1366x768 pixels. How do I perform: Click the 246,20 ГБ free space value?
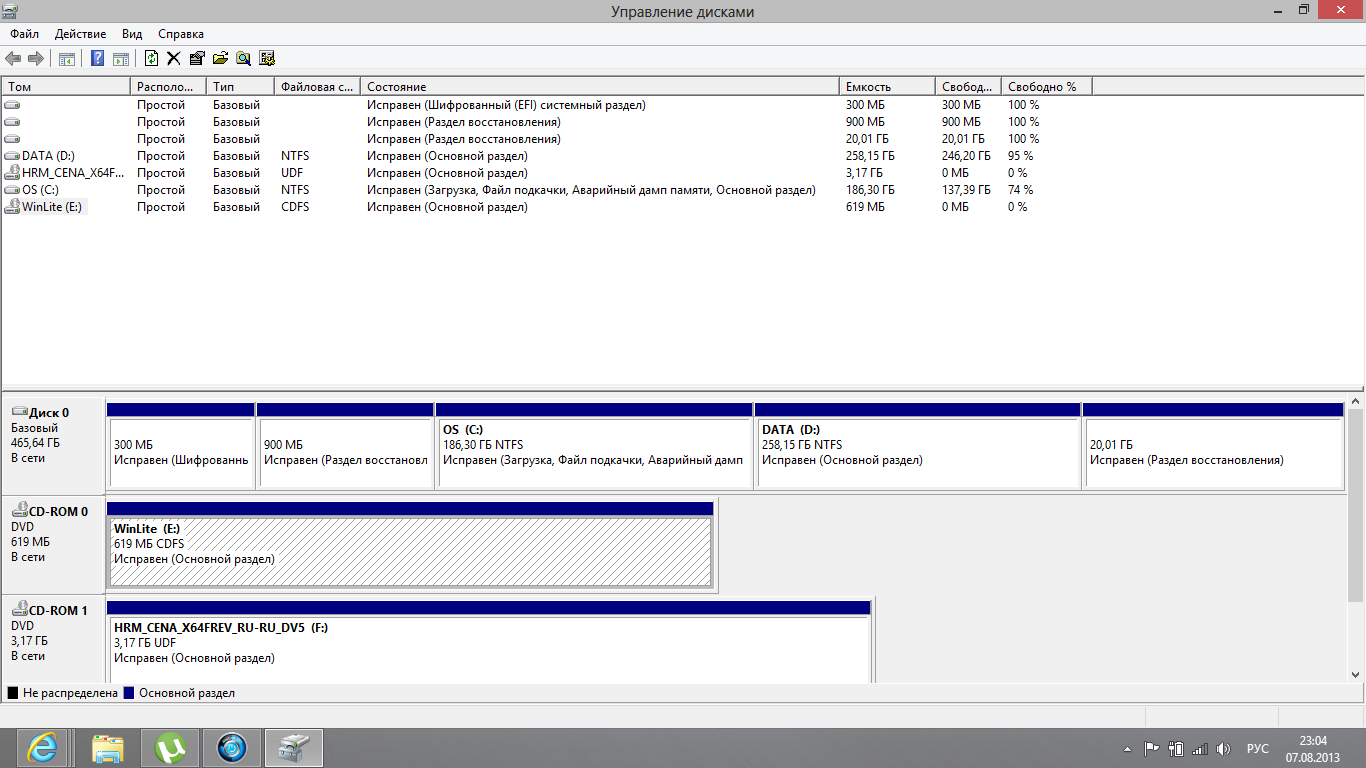[x=965, y=156]
